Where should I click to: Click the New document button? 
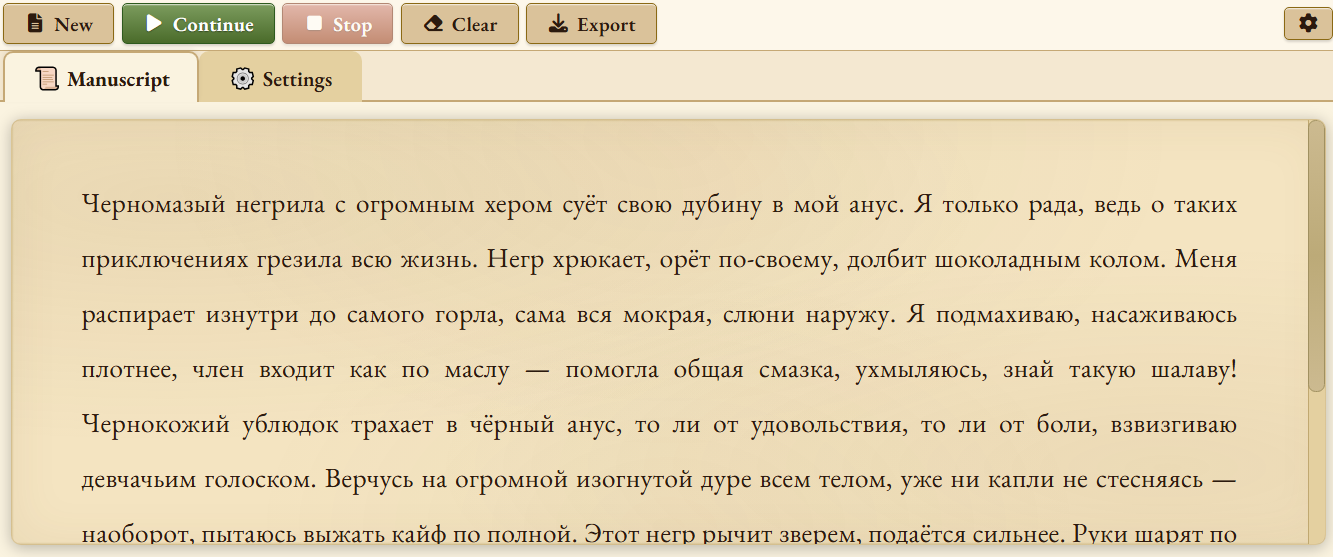tap(58, 24)
